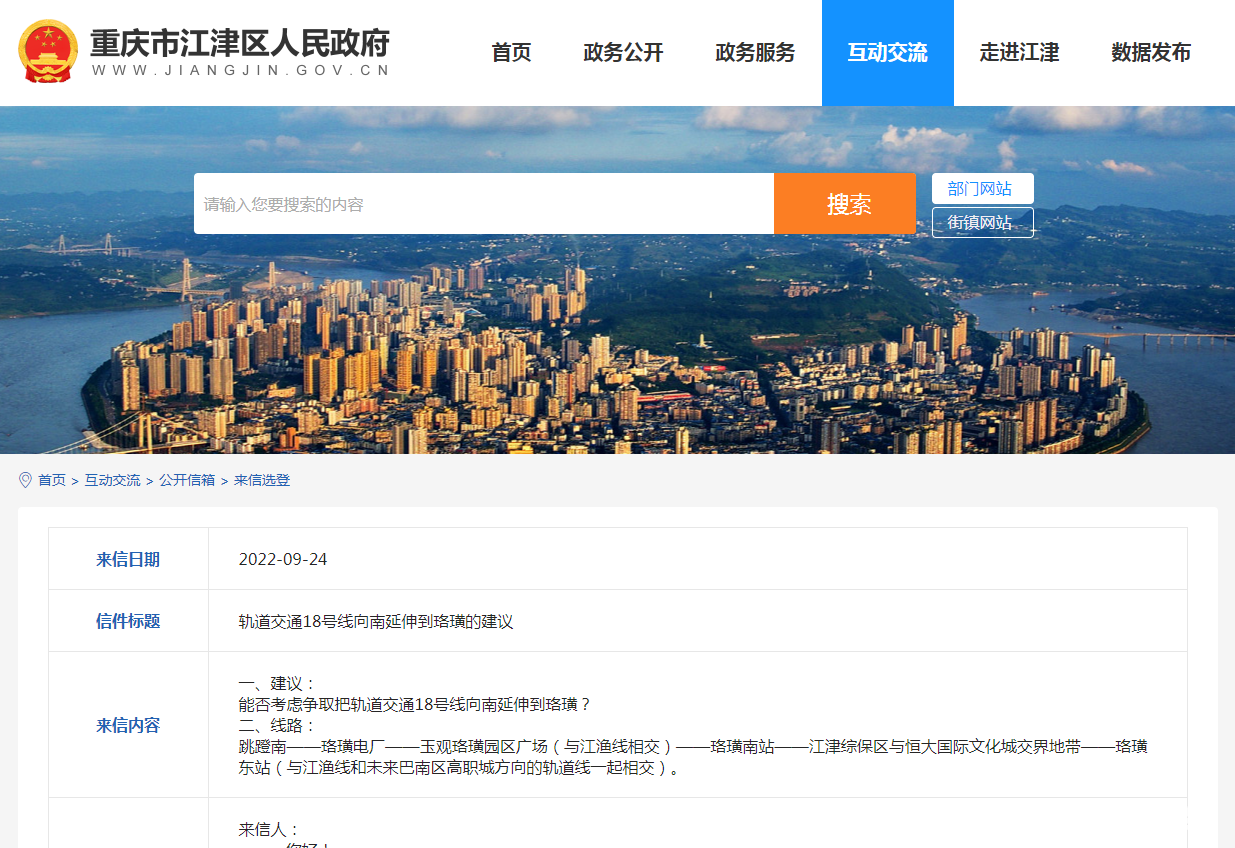Screen dimensions: 1235x848
Task: Click letter title 轨道交通18号线向南延伸到珞璜的建议
Action: [376, 621]
